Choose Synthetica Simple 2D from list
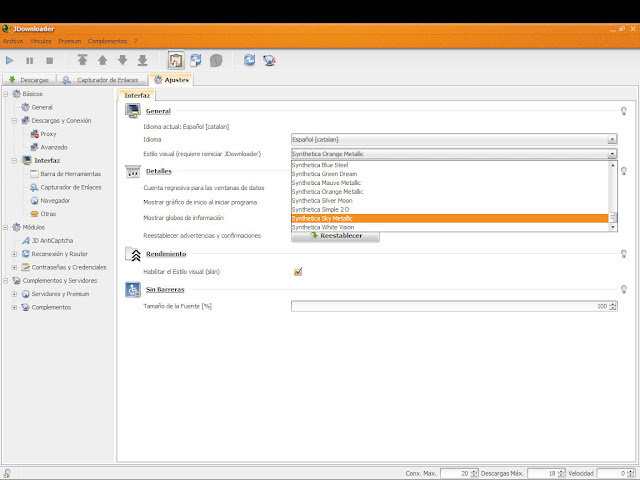Image resolution: width=640 pixels, height=480 pixels. coord(449,210)
